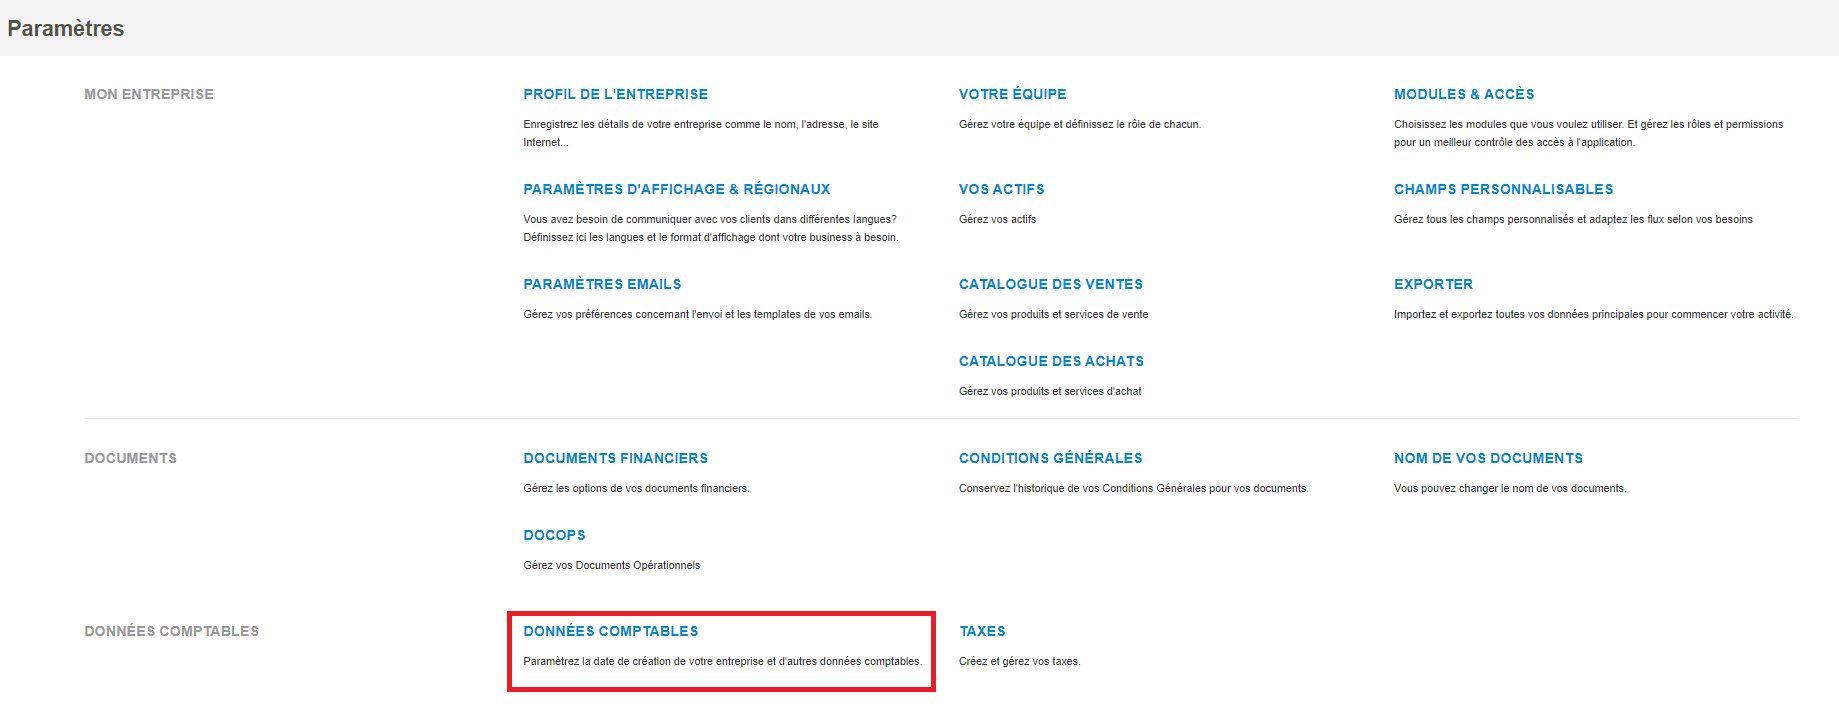
Task: Click 'Enregistrez les détails de votre entreprise' text
Action: (x=701, y=133)
